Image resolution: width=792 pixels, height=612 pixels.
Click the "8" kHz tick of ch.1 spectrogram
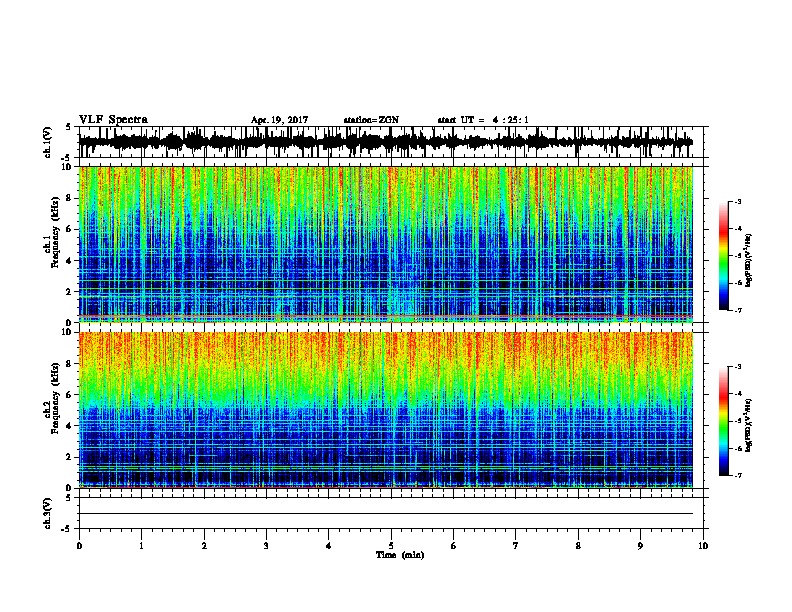69,198
